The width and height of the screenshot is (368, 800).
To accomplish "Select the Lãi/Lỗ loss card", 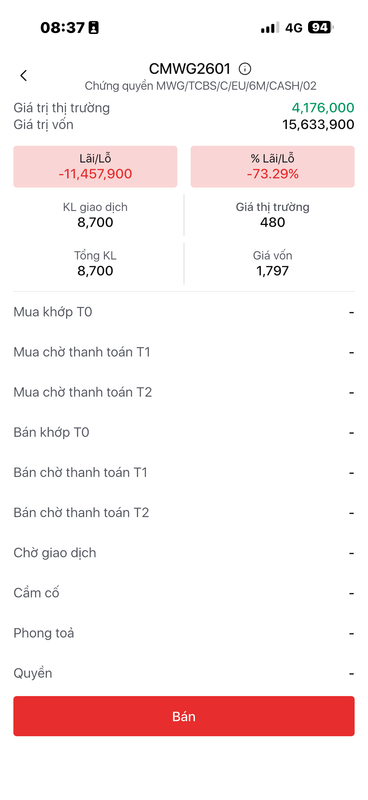I will (95, 166).
